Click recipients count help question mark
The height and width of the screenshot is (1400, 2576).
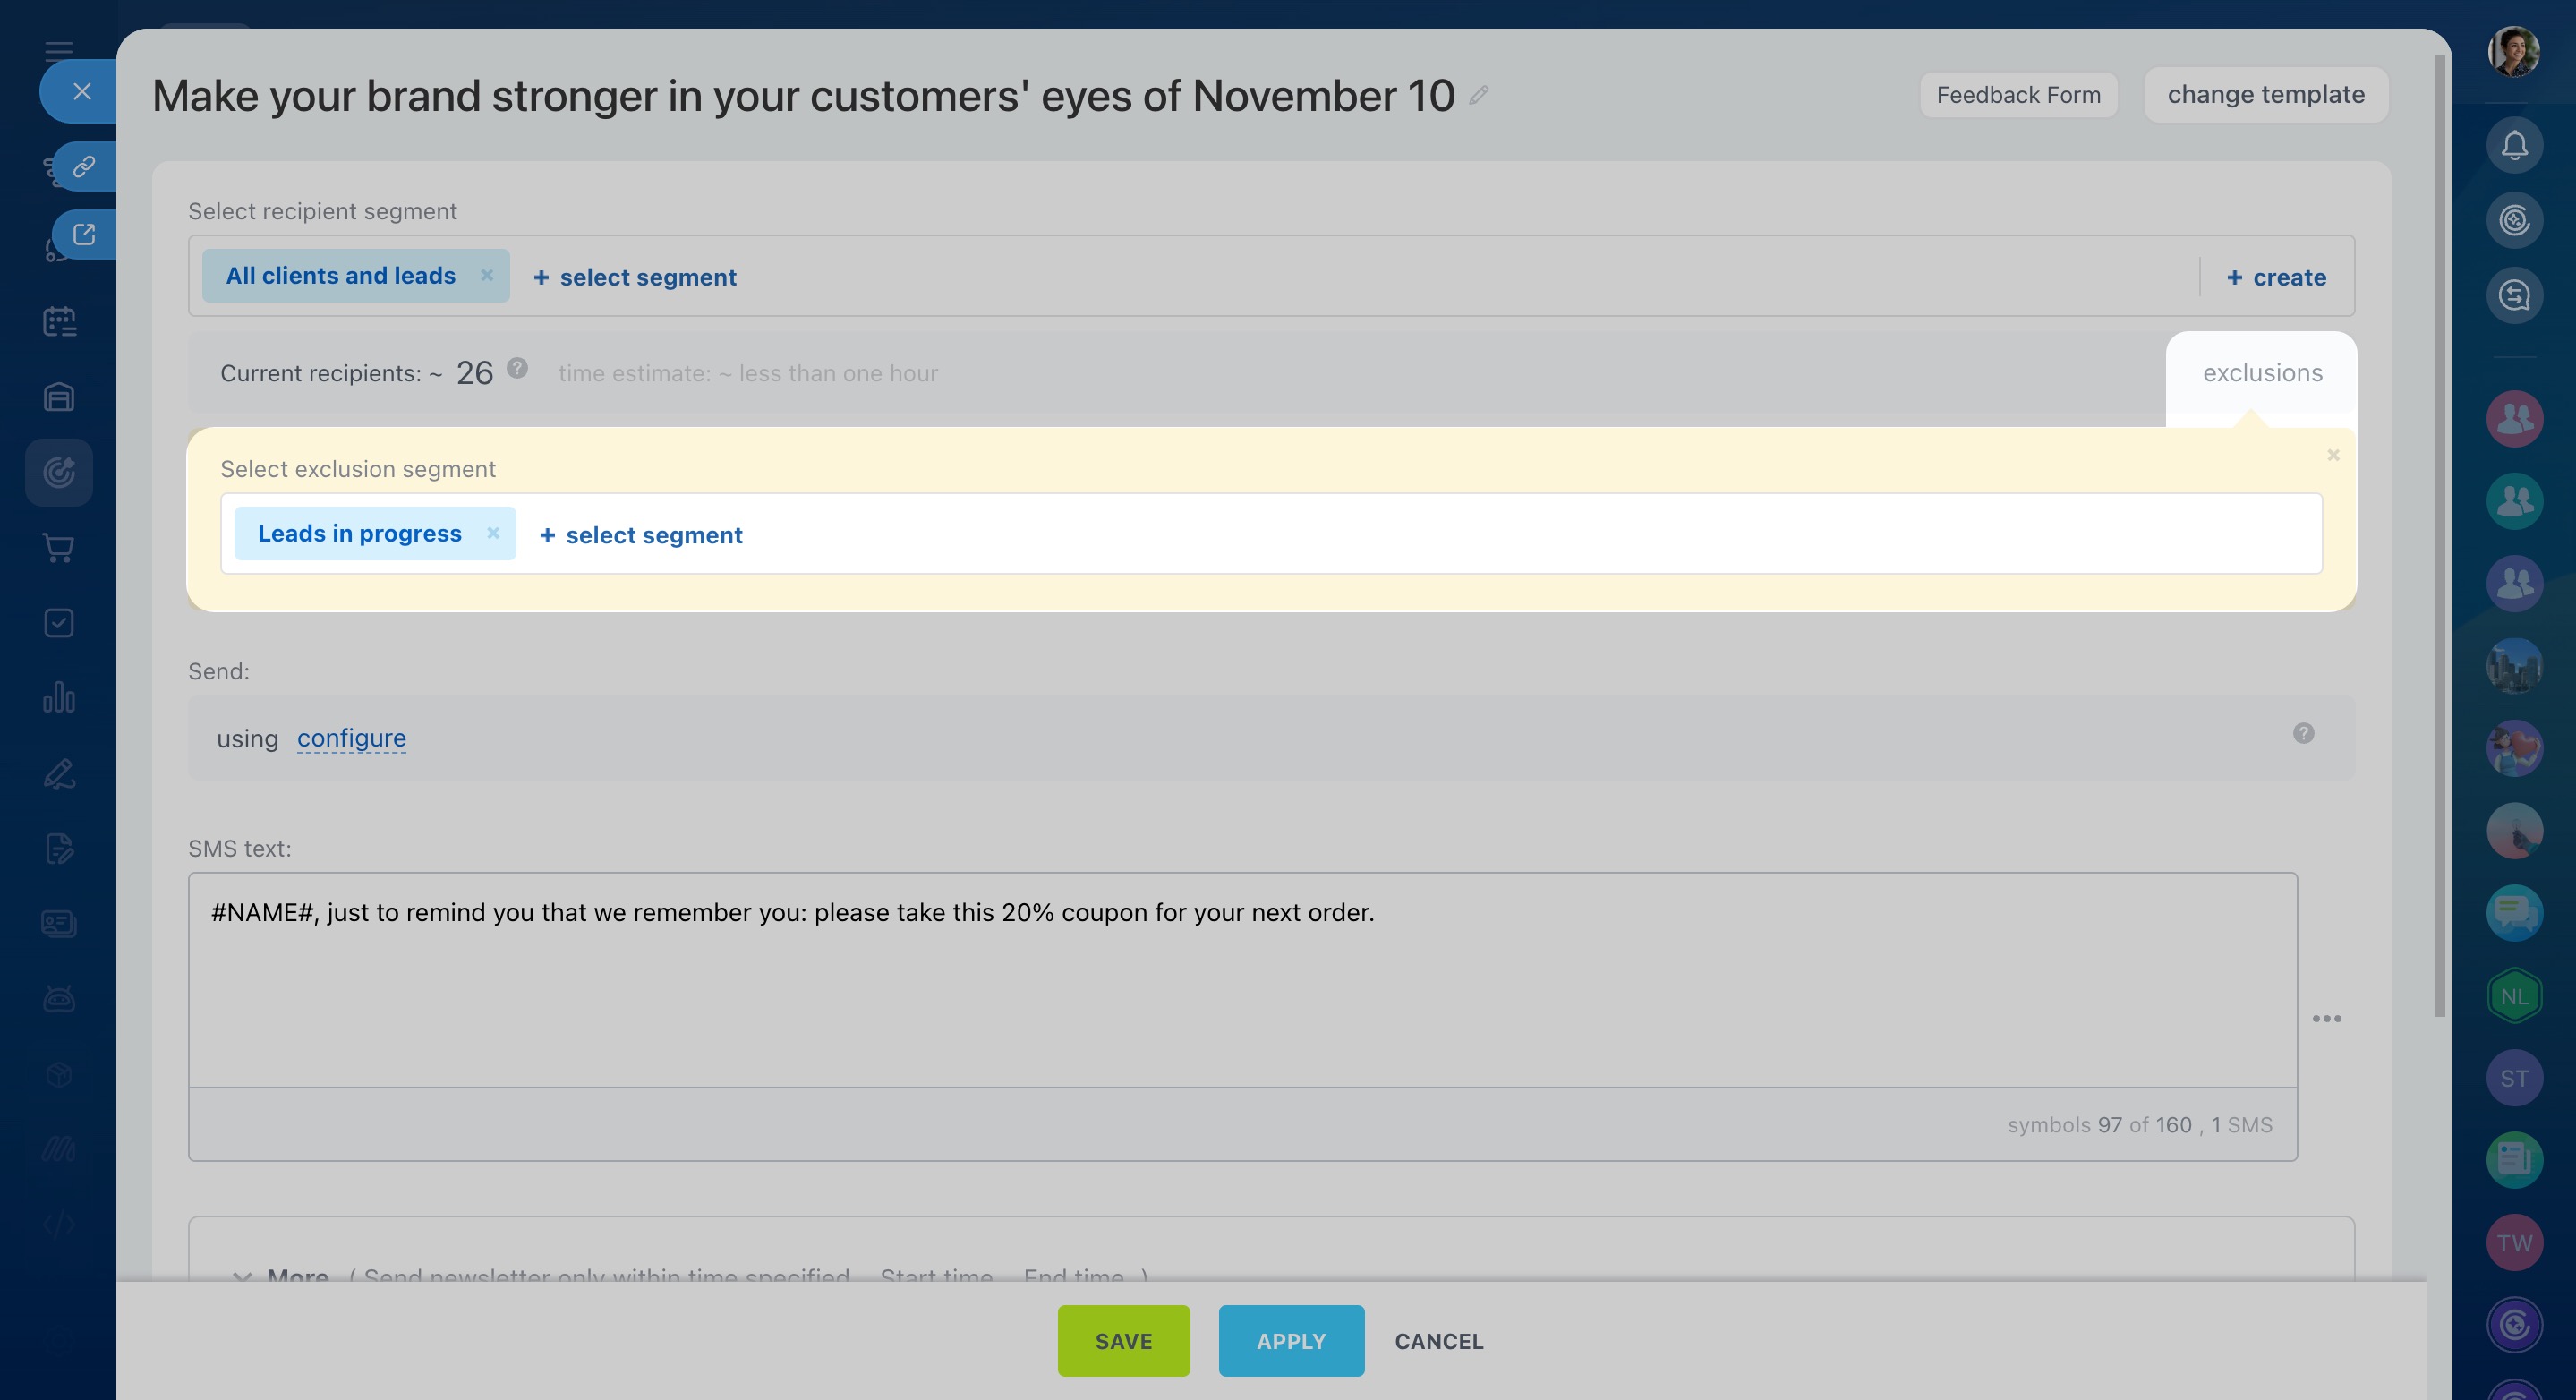(517, 368)
